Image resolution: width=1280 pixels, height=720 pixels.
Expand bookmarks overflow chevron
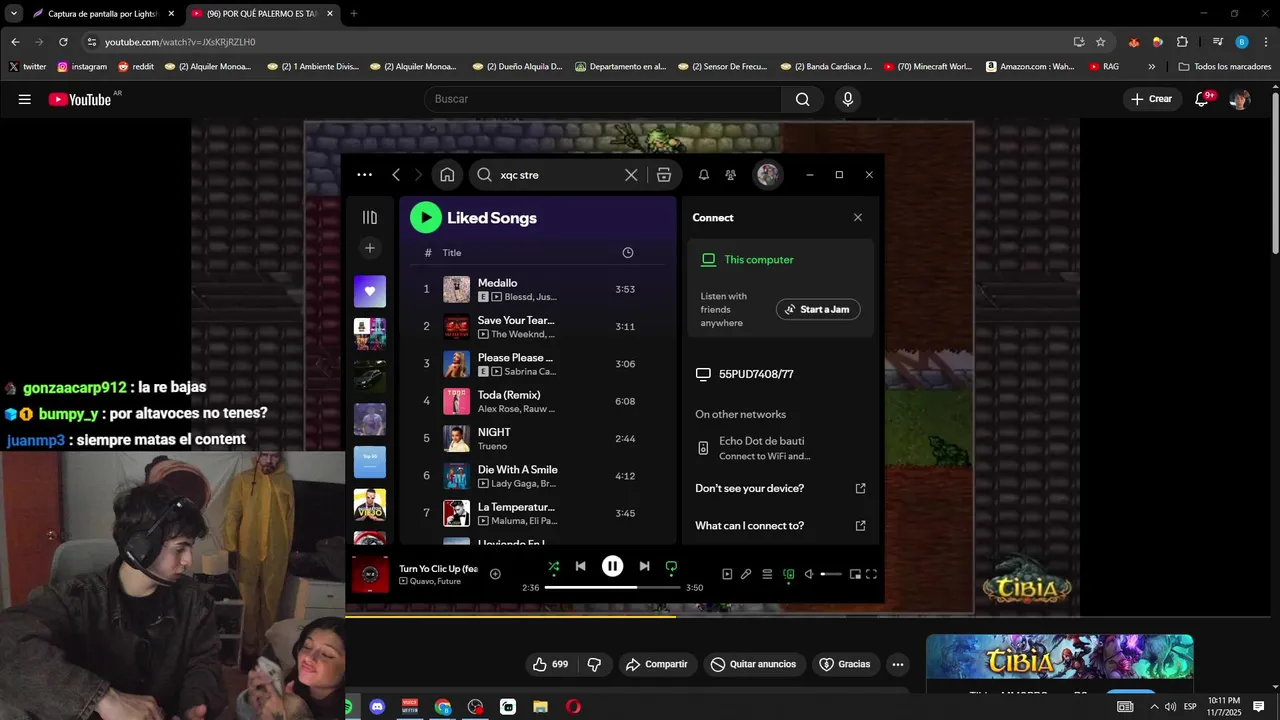pyautogui.click(x=1152, y=67)
